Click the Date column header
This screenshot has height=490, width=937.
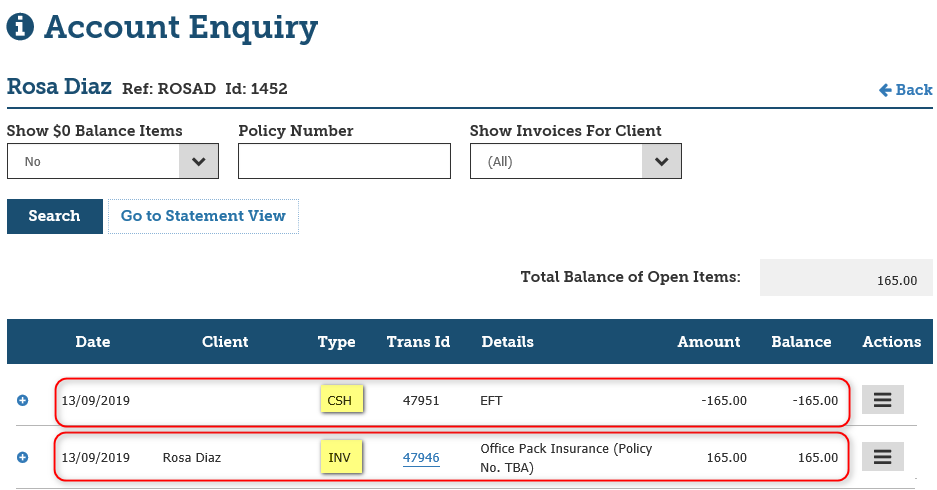click(93, 342)
